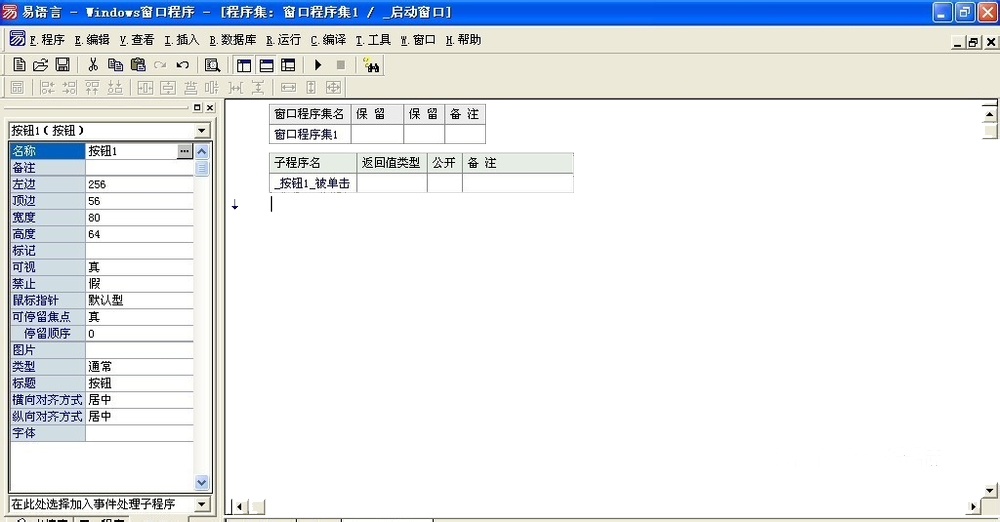Click the greyed redo arrow icon
Viewport: 1000px width, 522px height.
point(160,65)
